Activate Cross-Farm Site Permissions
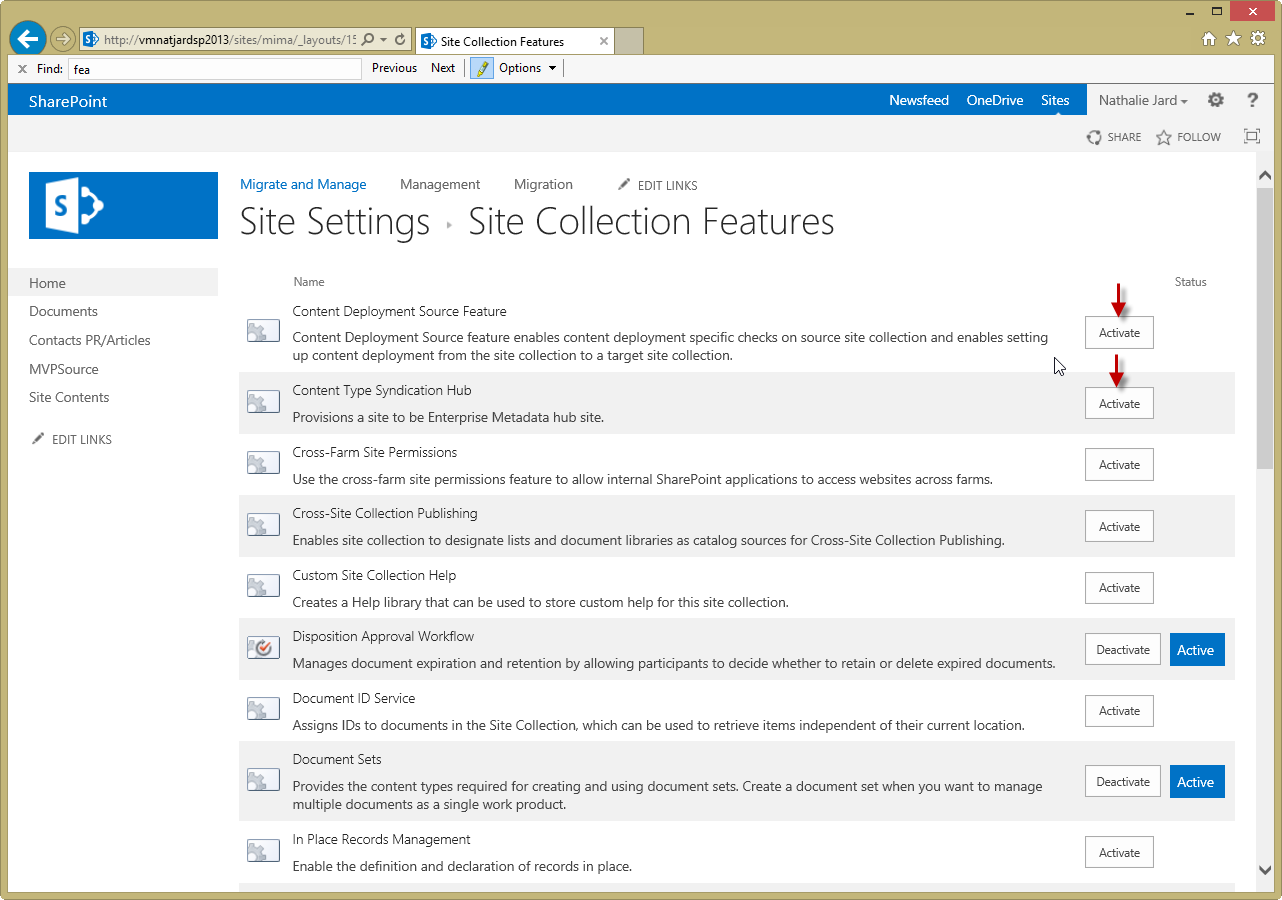Screen dimensions: 1282x900 point(1119,464)
